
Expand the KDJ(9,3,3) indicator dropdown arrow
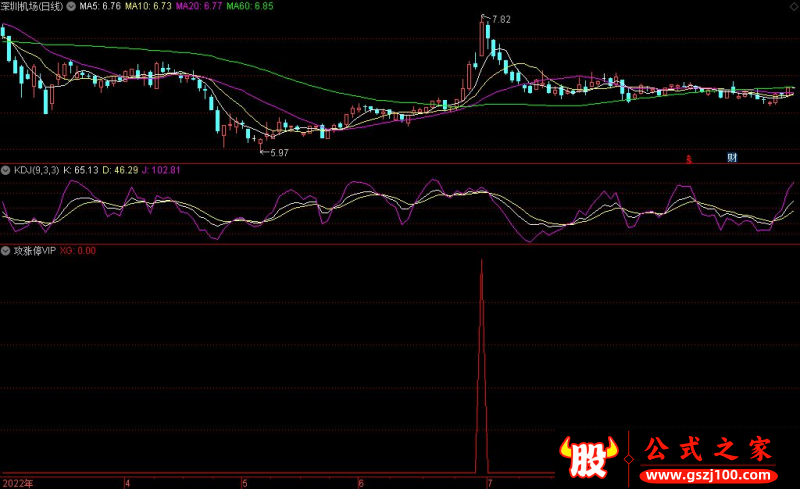[6, 170]
